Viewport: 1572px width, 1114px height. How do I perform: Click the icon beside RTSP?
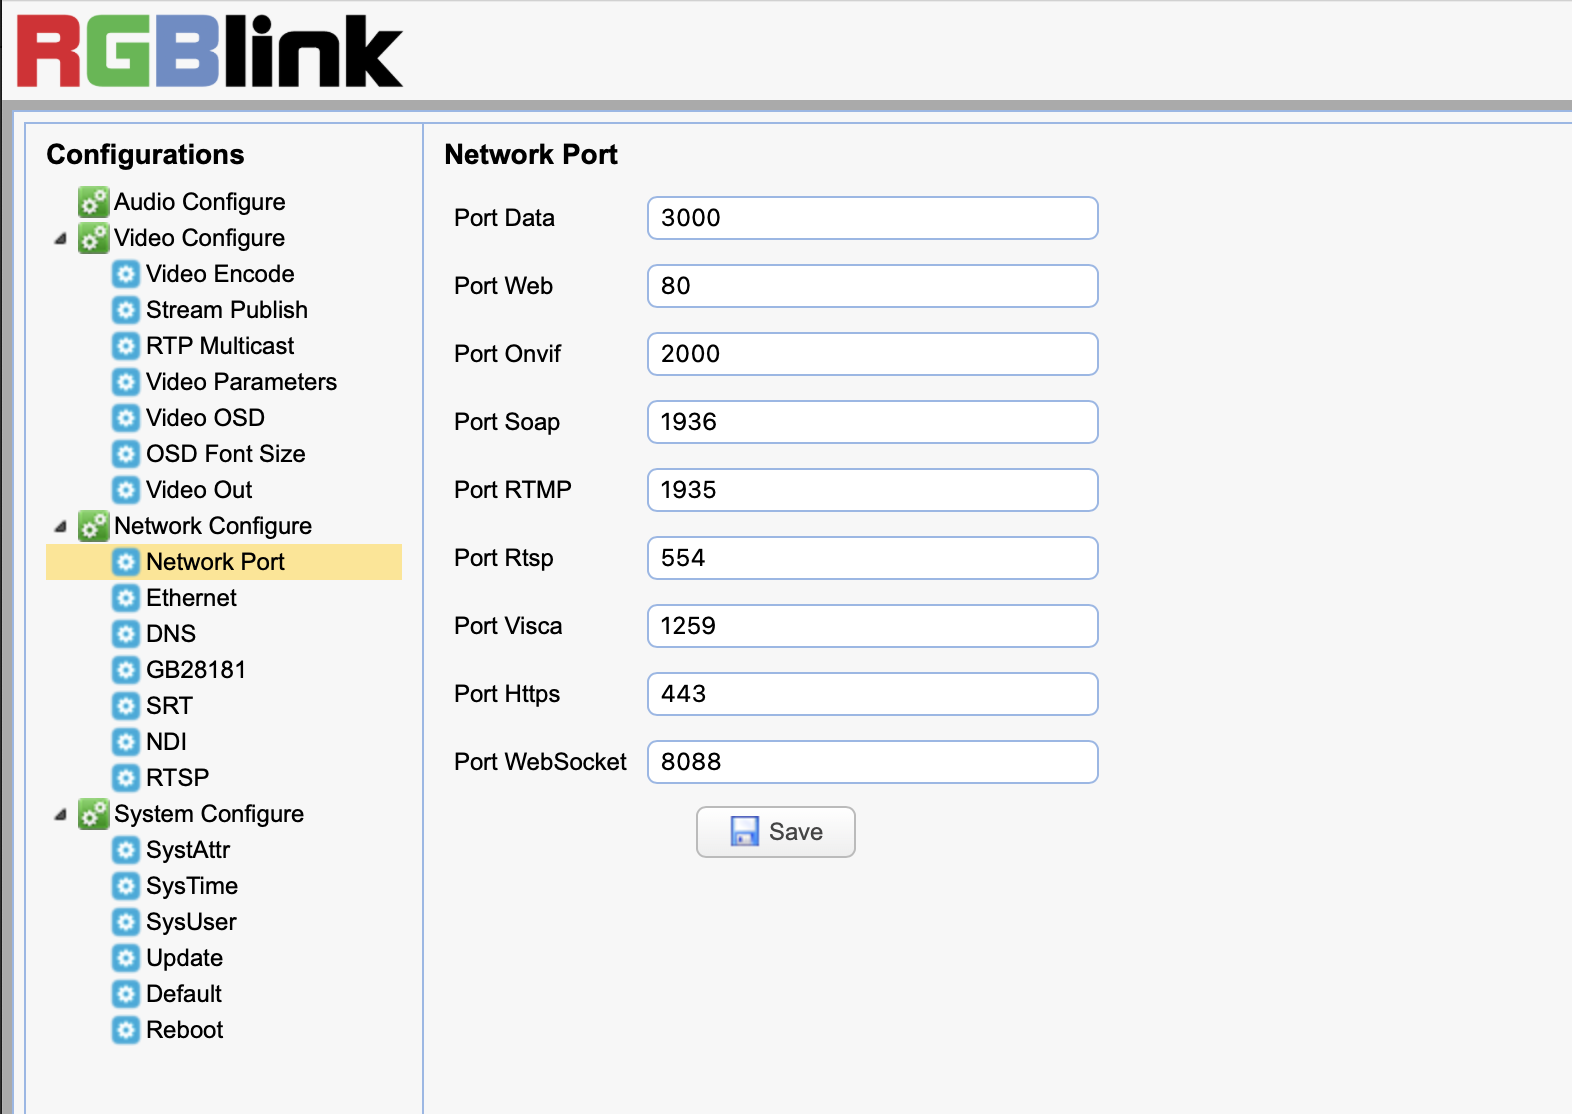pos(125,778)
